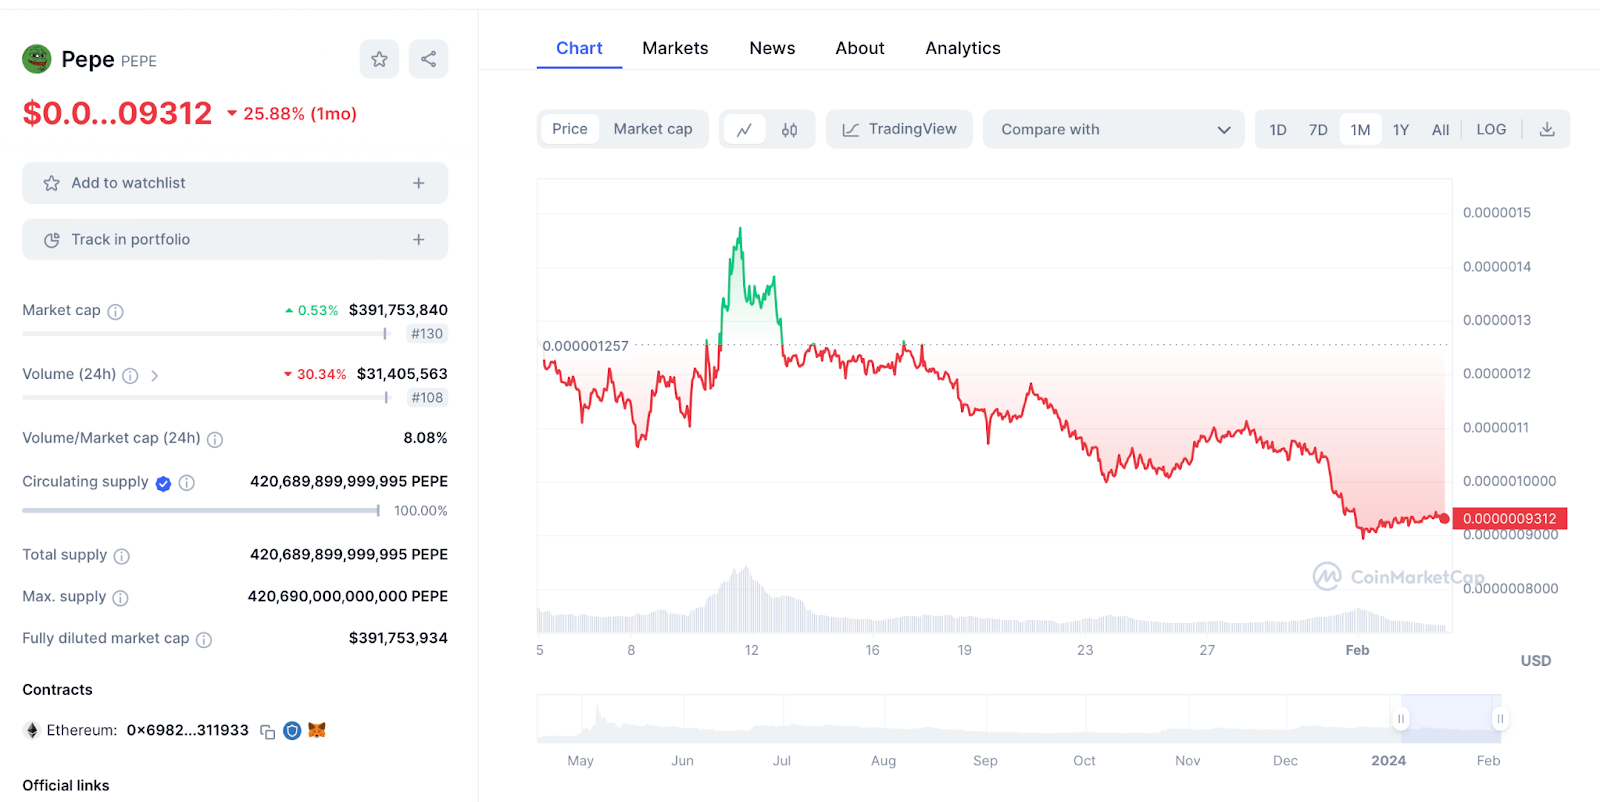Click Ethereum contract address 0×6982...311933

tap(188, 730)
